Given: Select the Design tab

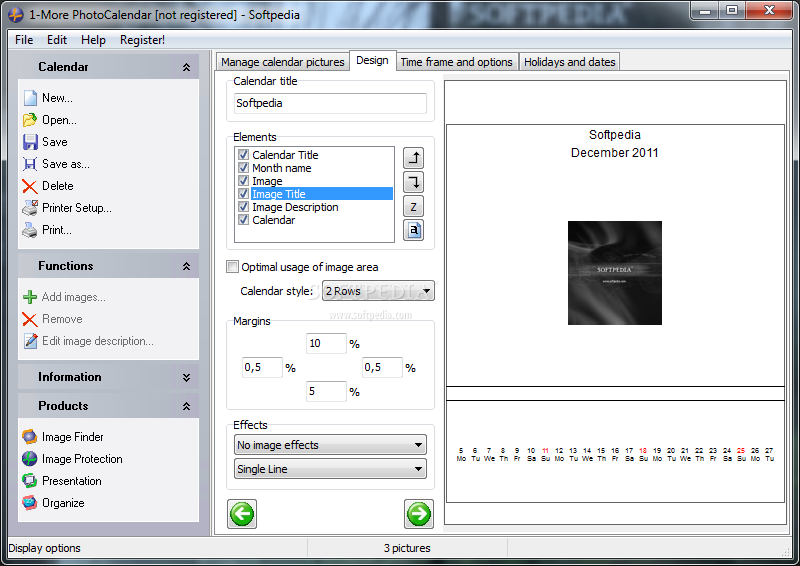Looking at the screenshot, I should pos(372,60).
